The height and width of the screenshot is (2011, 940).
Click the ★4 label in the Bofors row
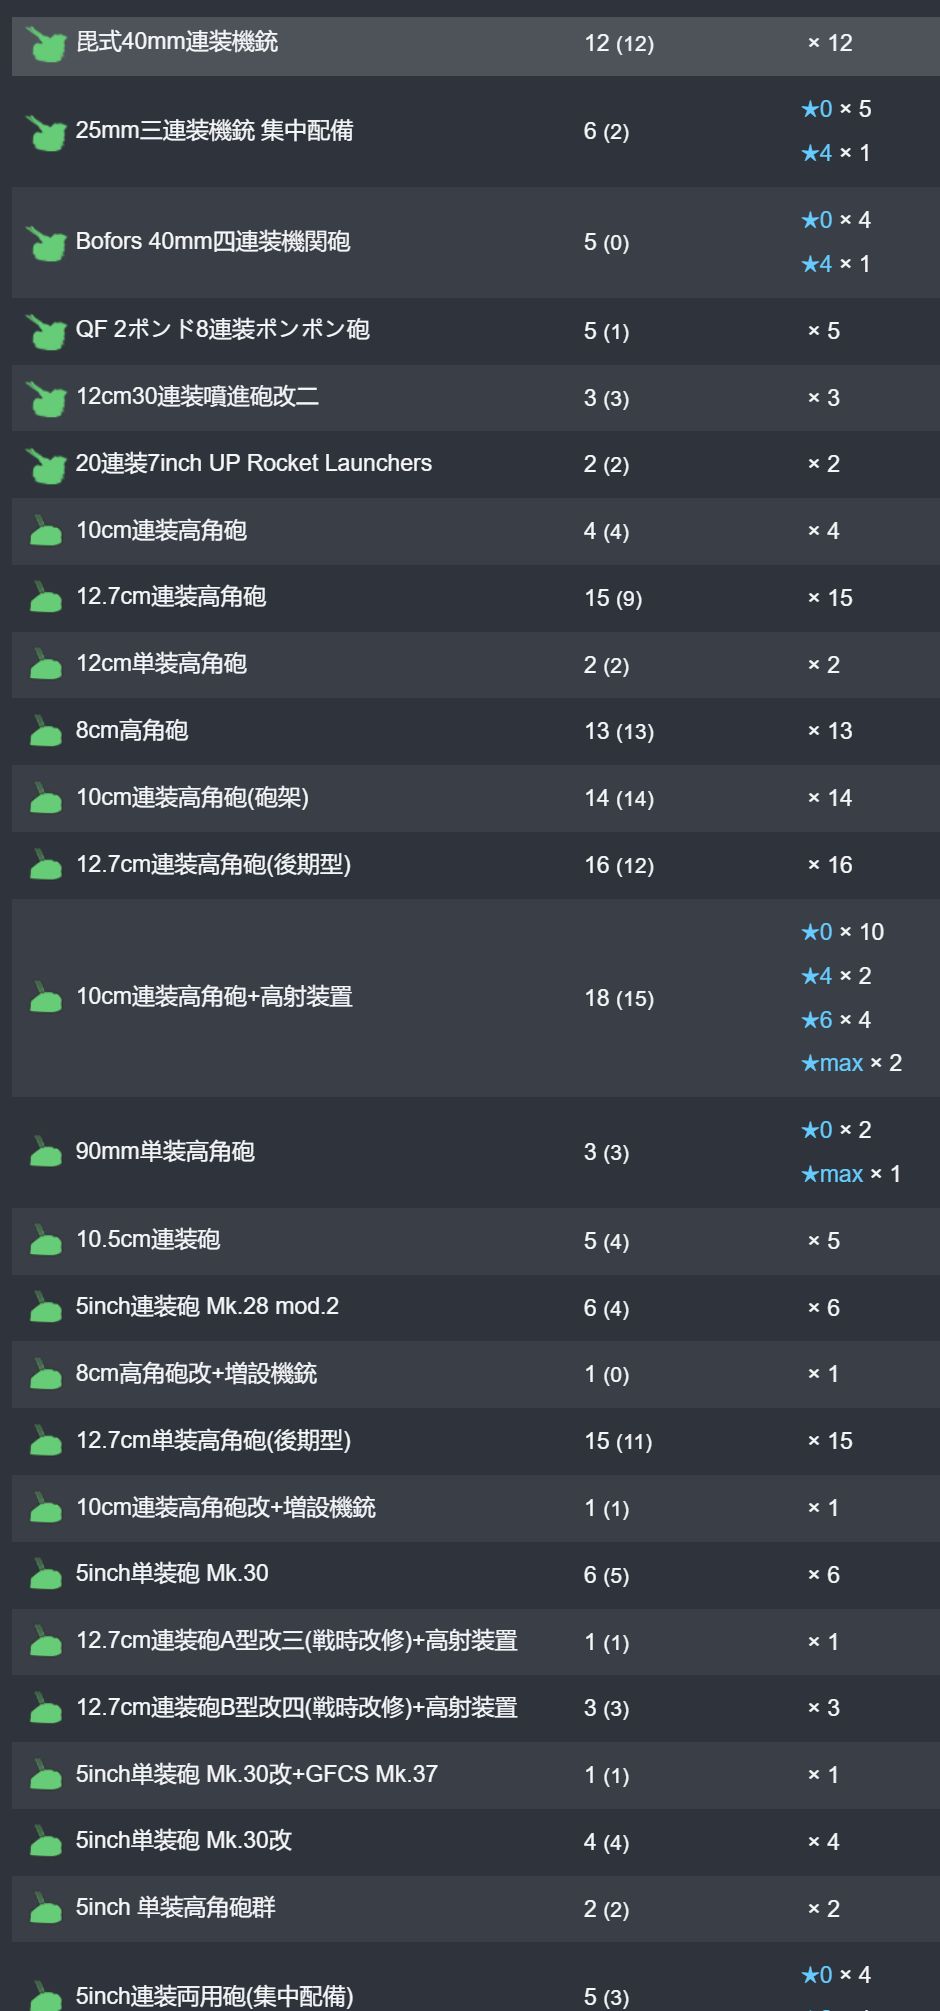(816, 264)
